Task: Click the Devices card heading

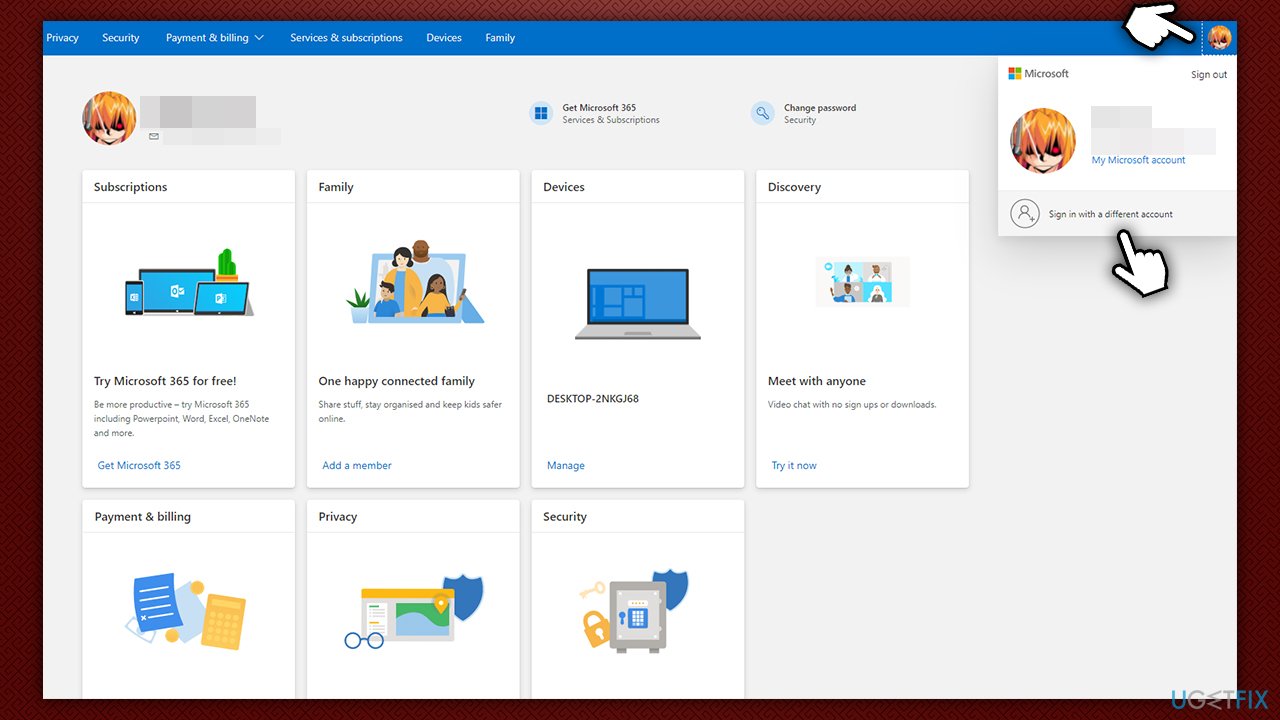Action: [x=564, y=187]
